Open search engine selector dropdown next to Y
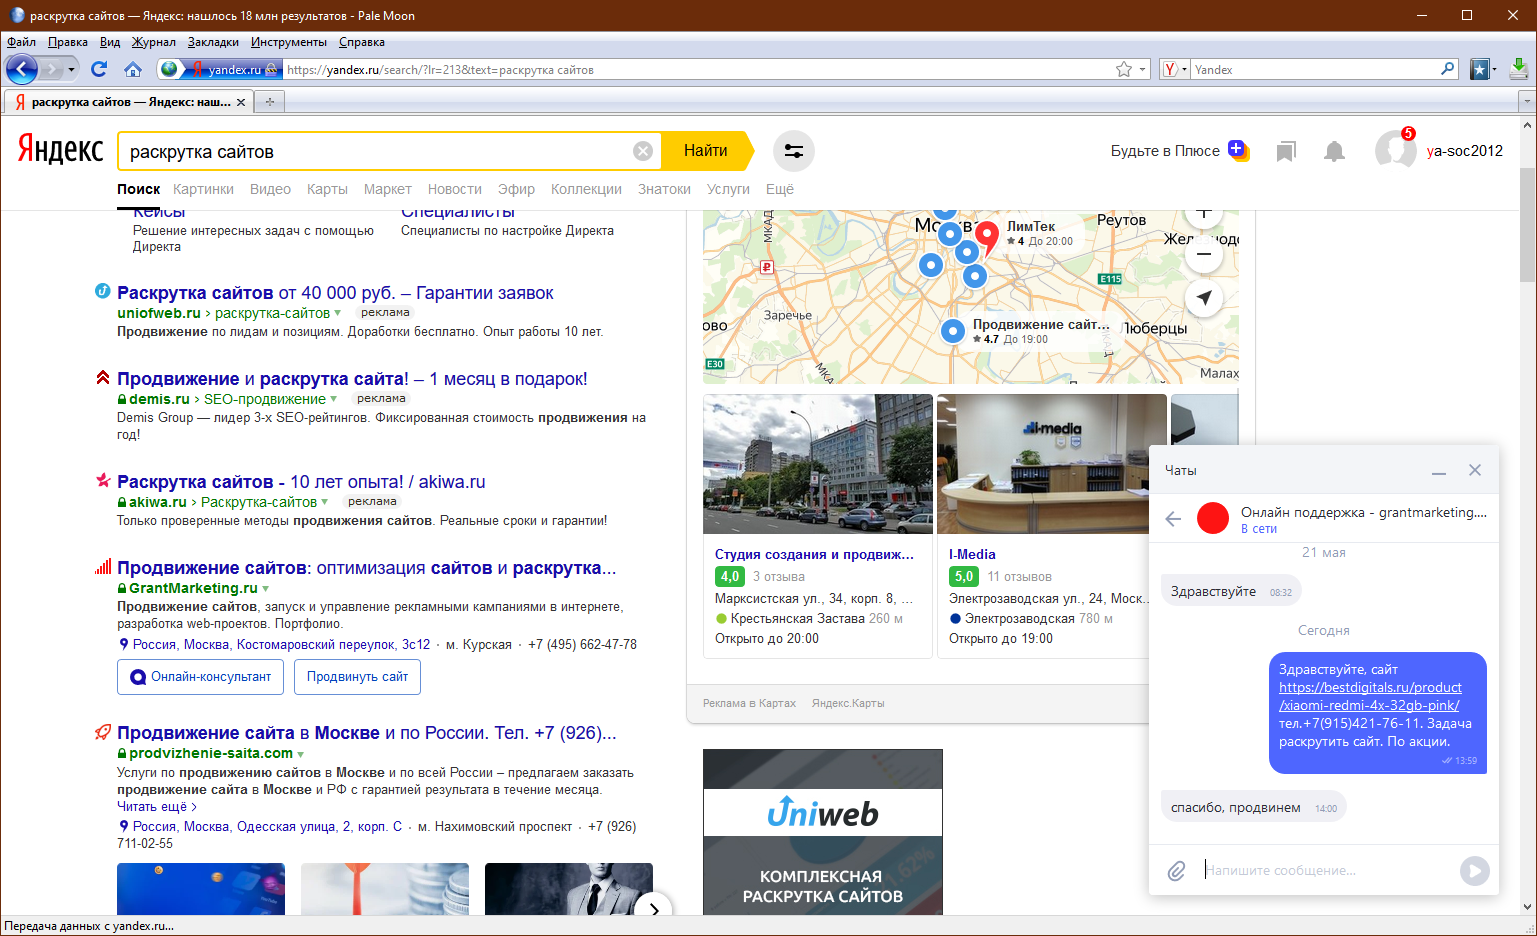Screen dimensions: 1537x936 pos(1184,69)
